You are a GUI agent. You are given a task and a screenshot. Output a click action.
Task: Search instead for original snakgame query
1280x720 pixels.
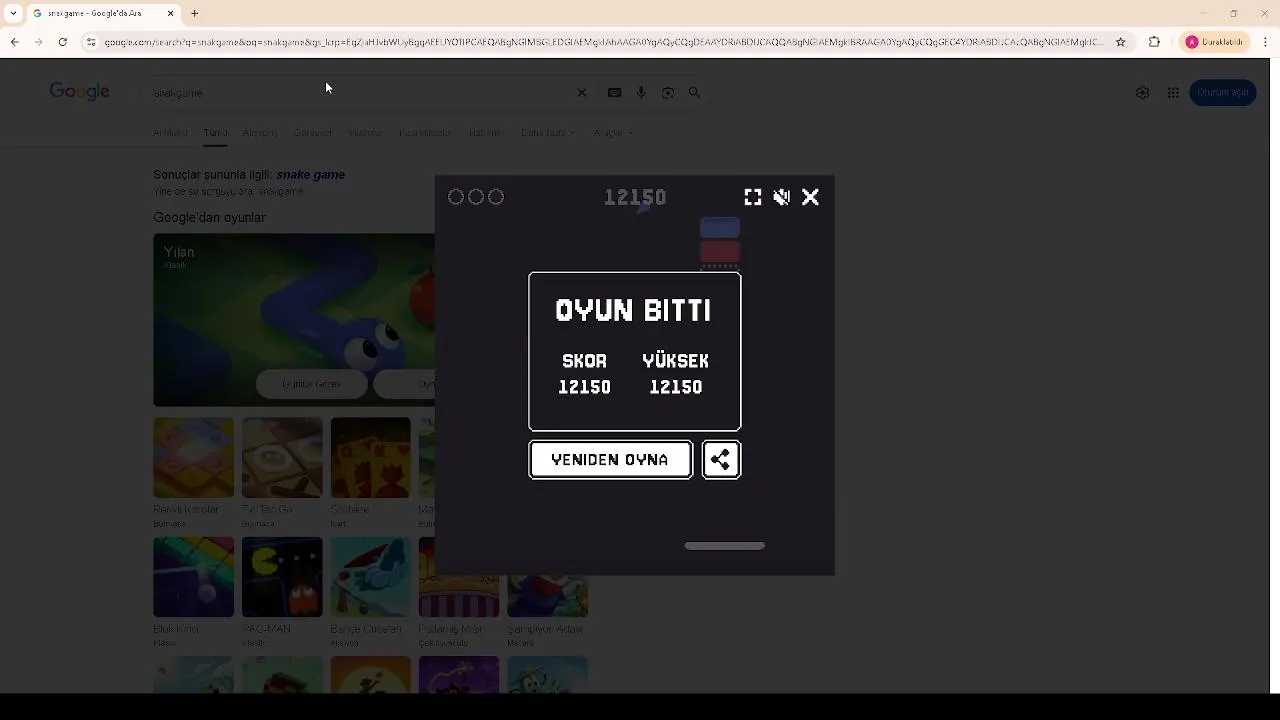tap(281, 191)
